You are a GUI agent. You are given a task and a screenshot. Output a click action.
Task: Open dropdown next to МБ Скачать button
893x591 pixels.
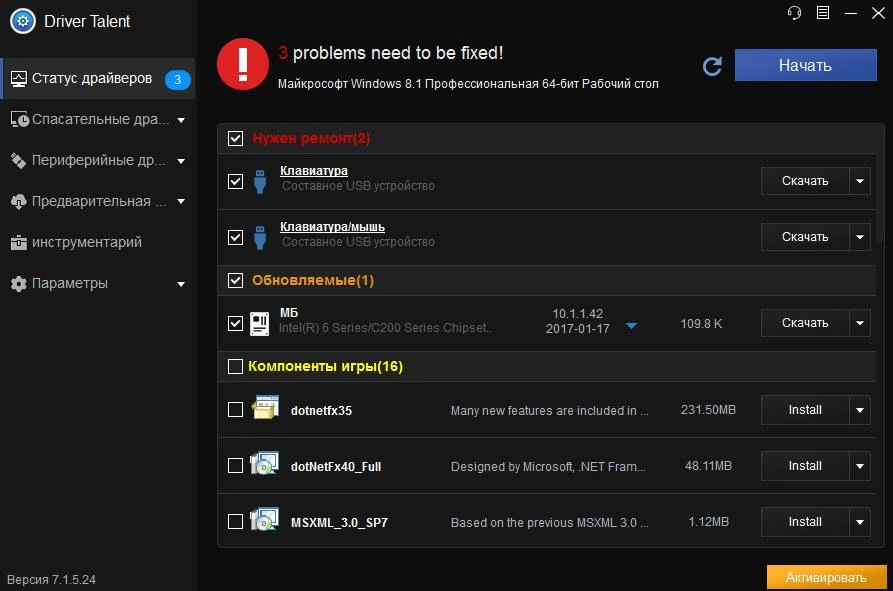(860, 323)
